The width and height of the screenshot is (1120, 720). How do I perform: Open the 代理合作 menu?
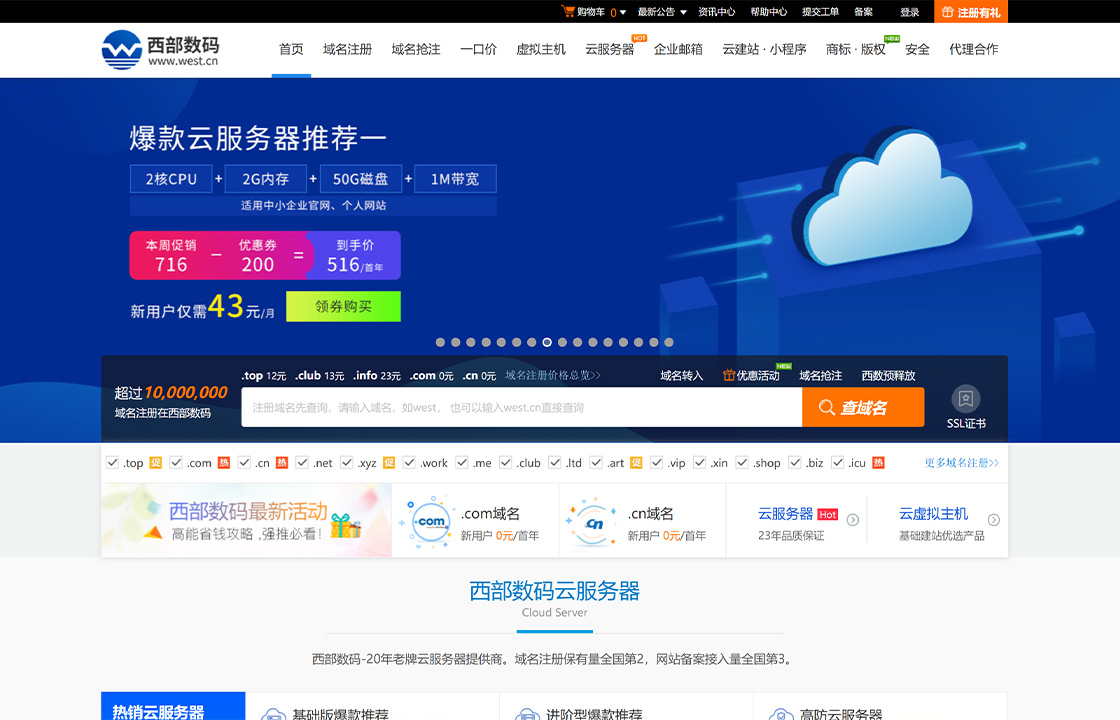point(974,49)
